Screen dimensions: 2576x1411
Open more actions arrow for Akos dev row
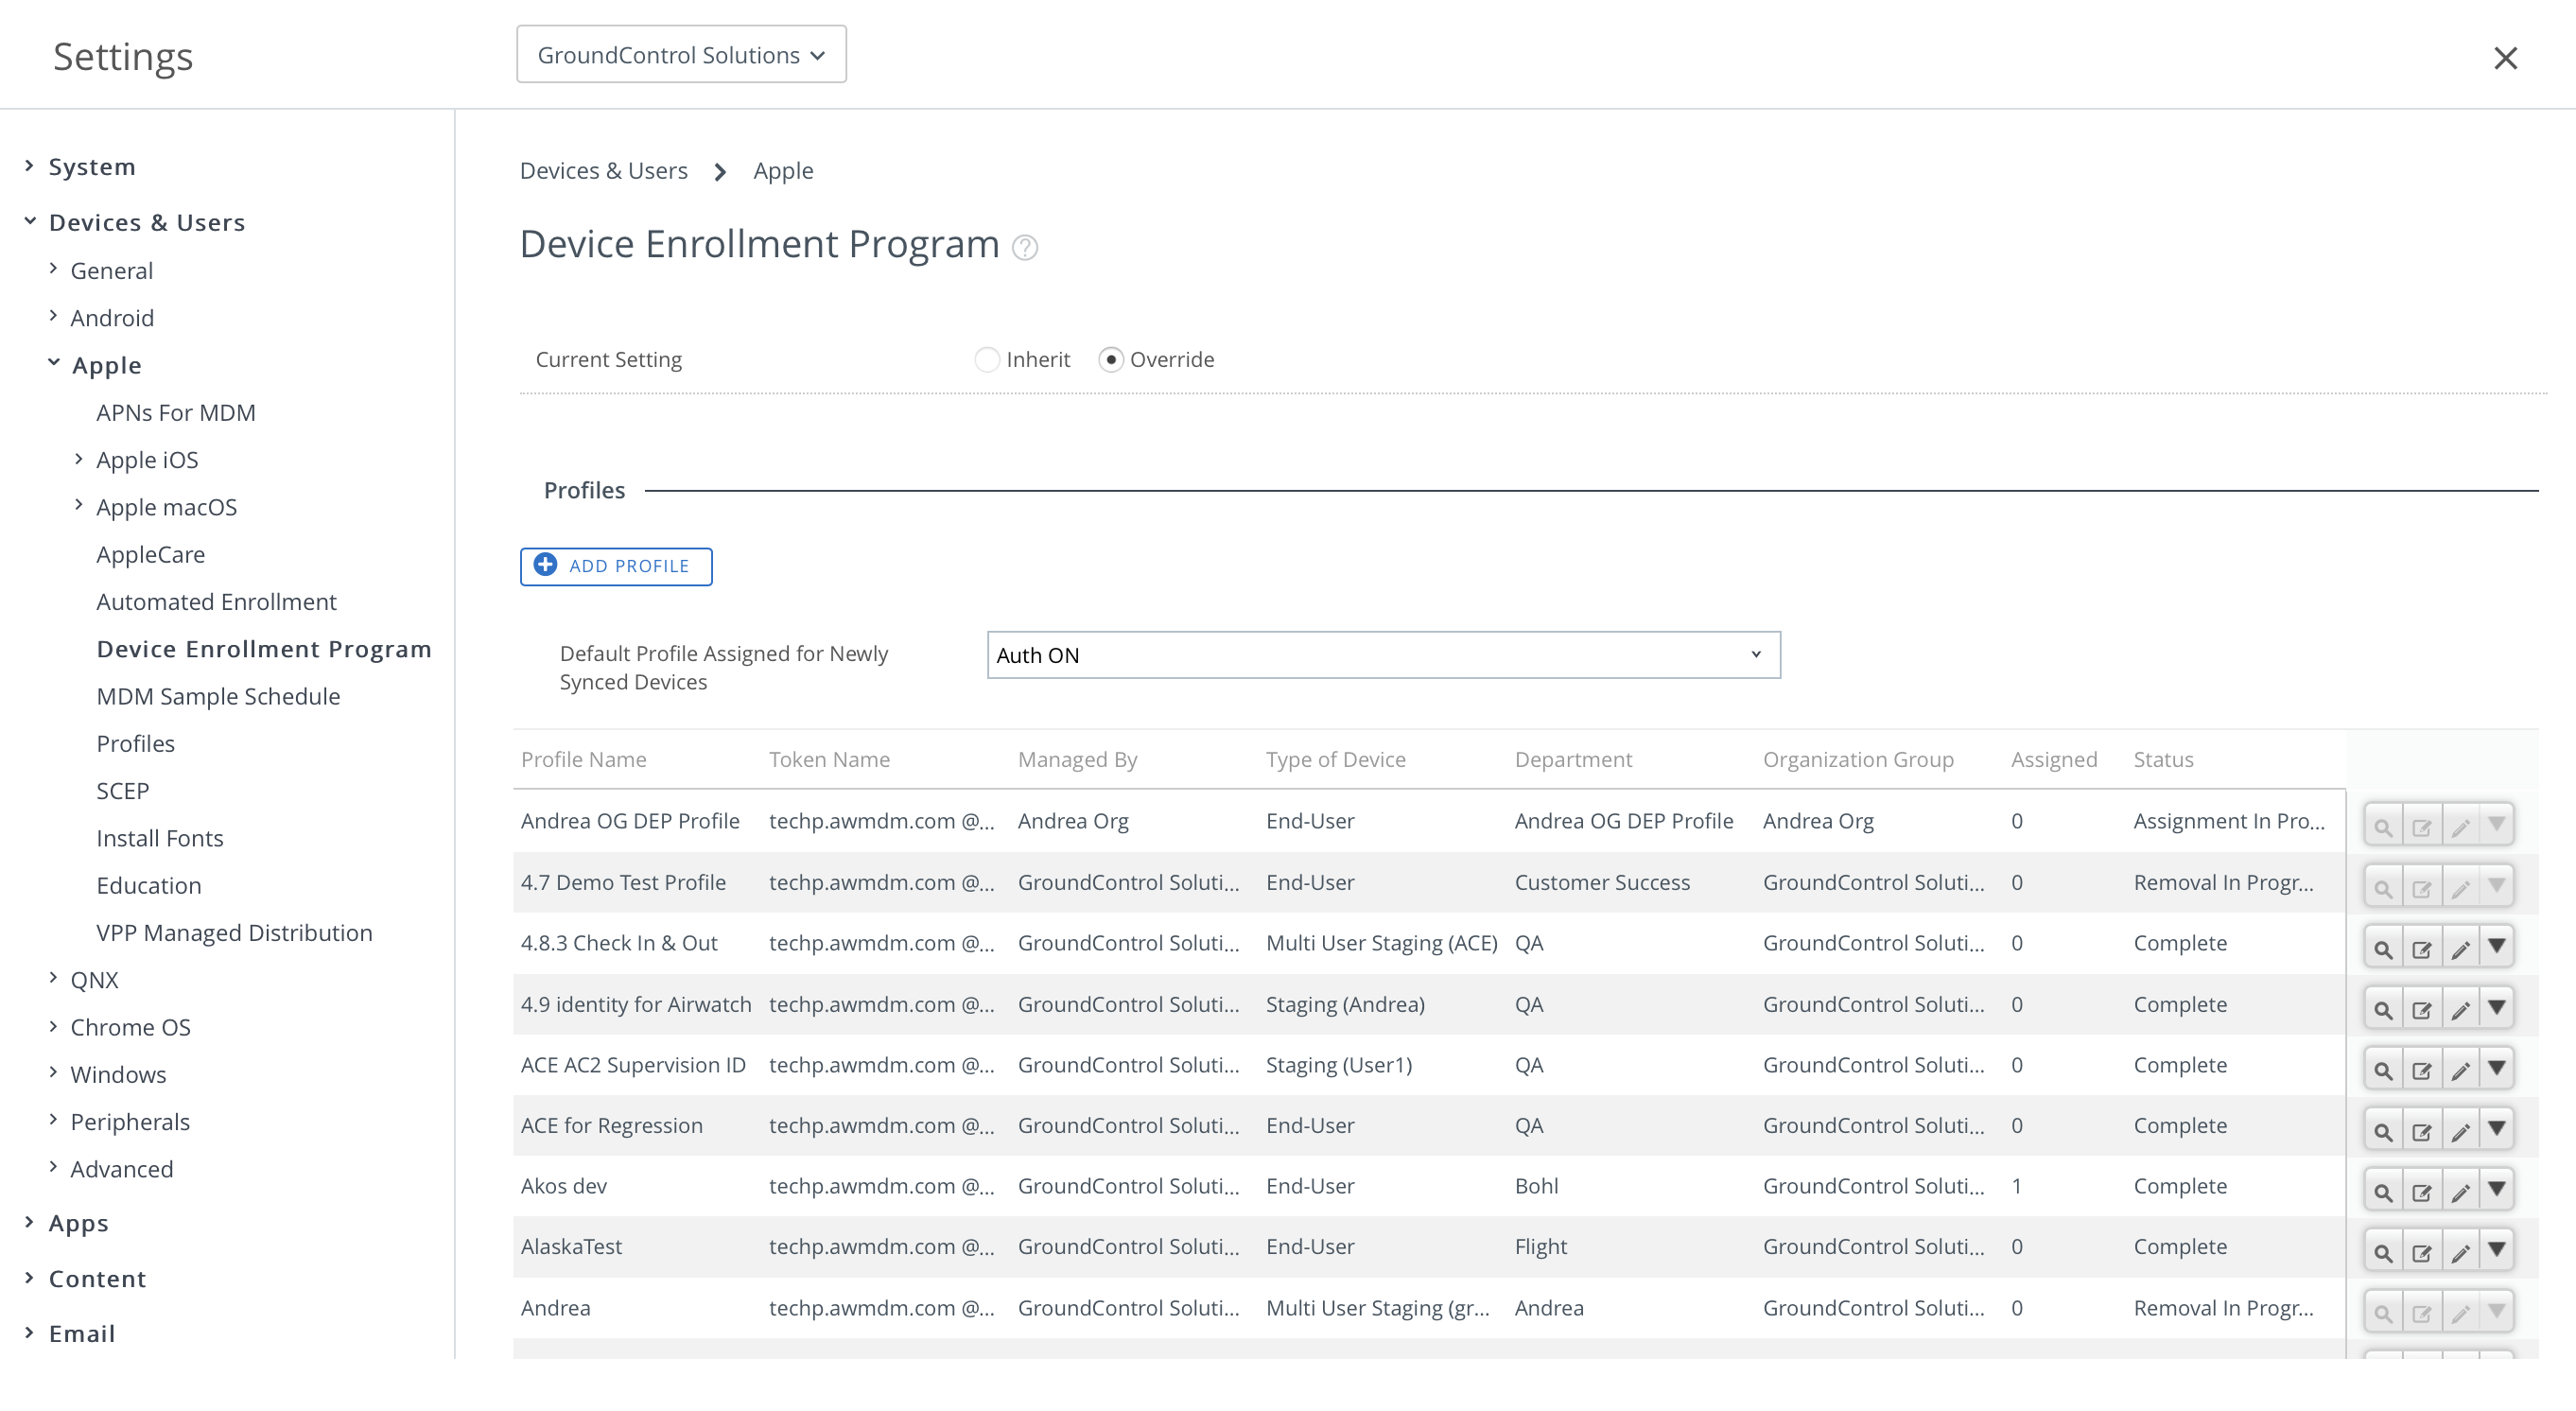coord(2496,1189)
